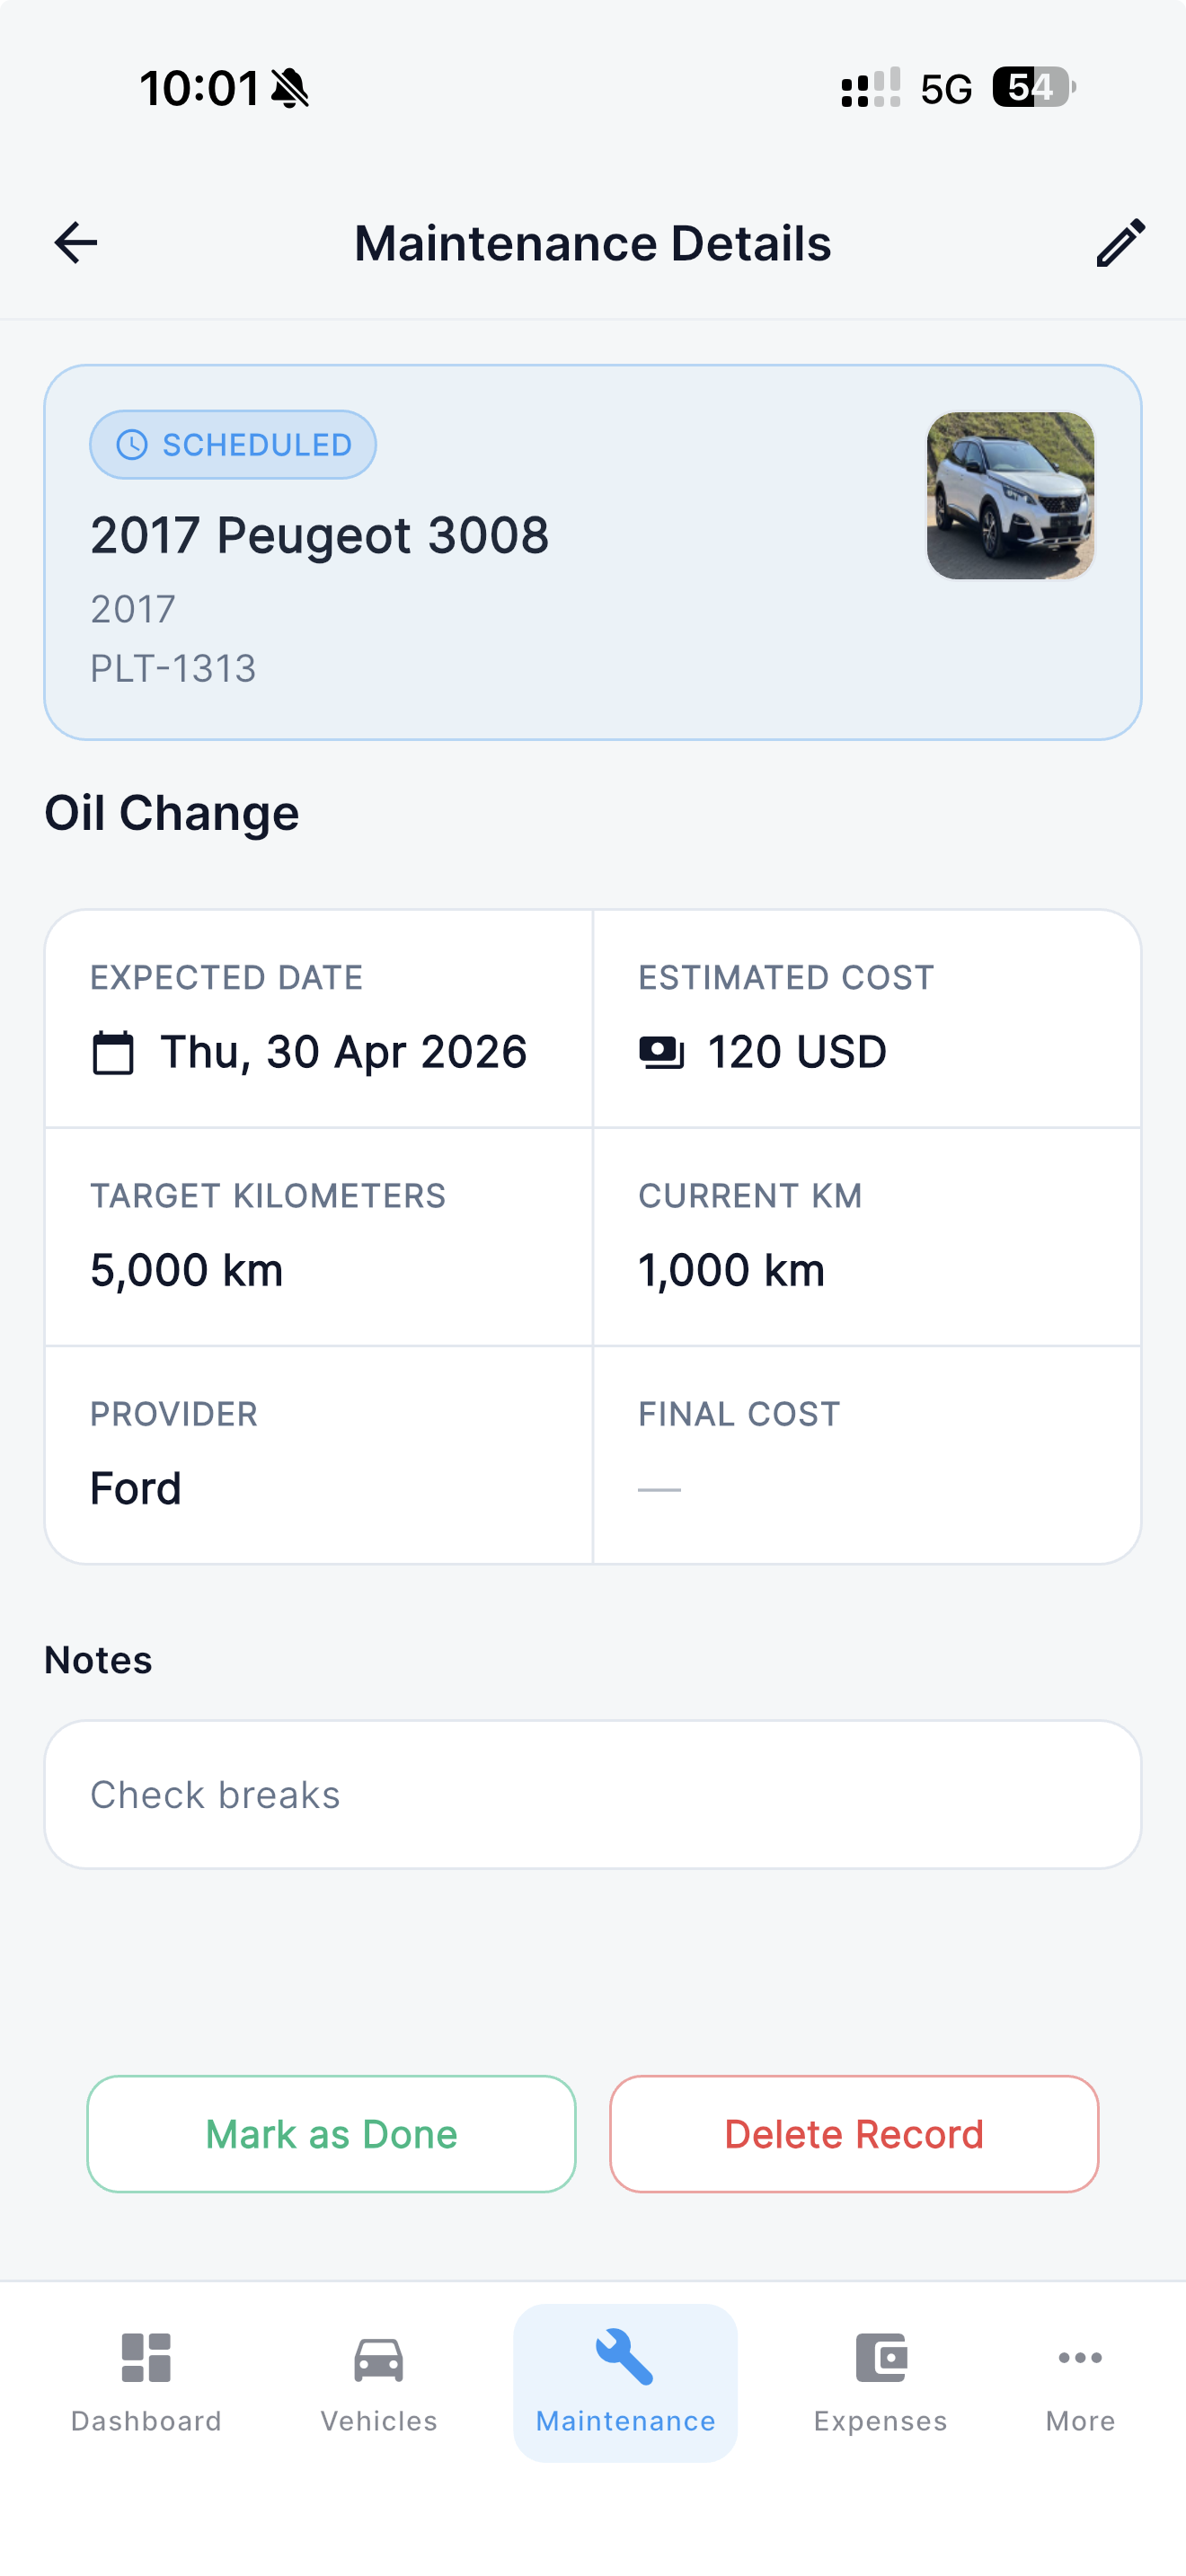Tap the Check breaks notes field

593,1795
